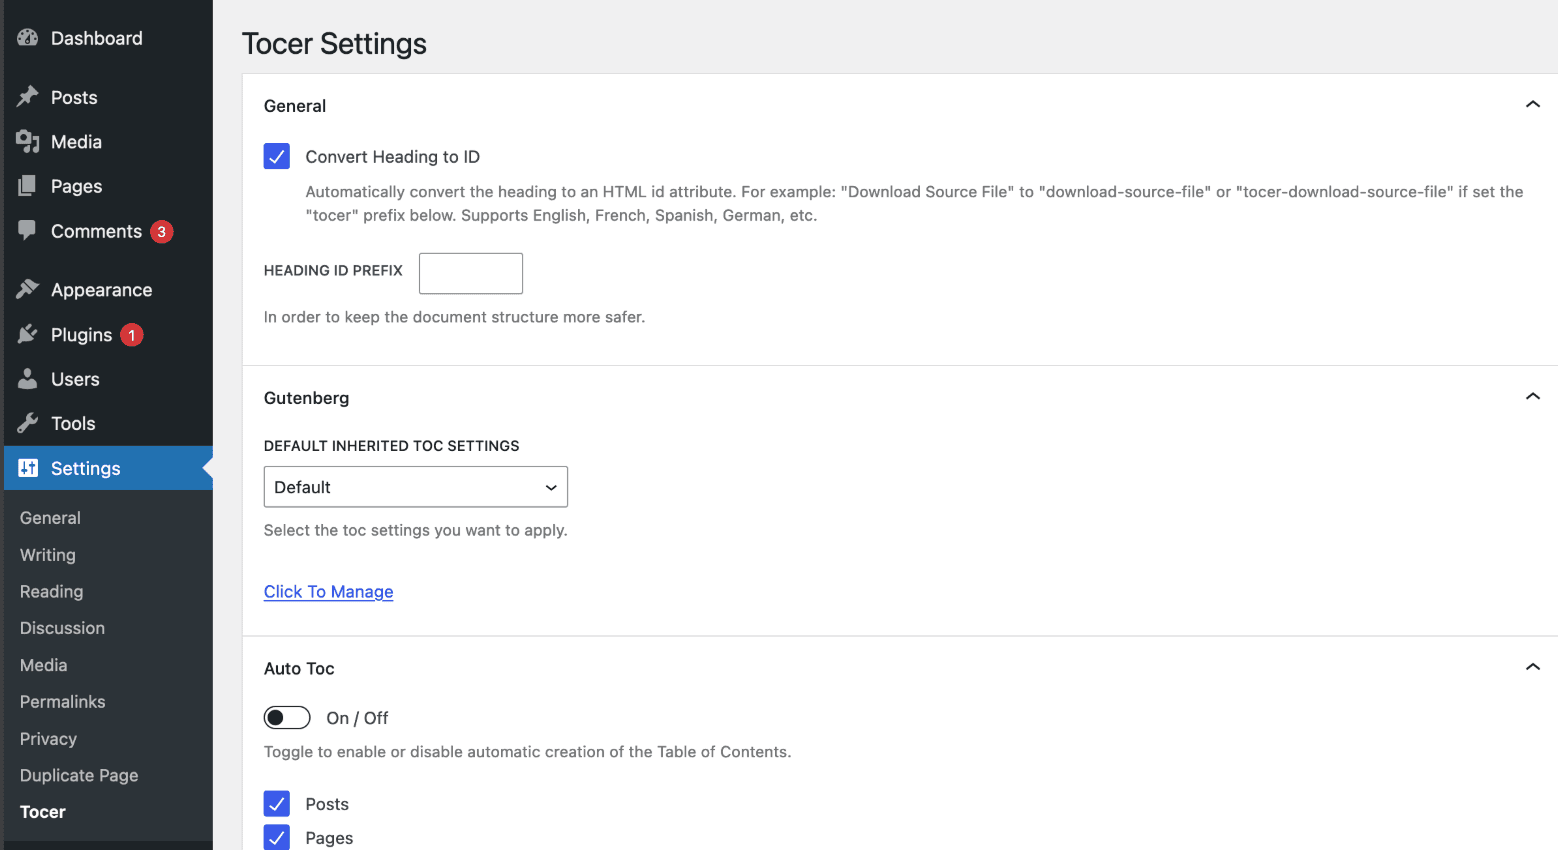The image size is (1558, 850).
Task: Click the Tools wrench icon
Action: (x=27, y=423)
